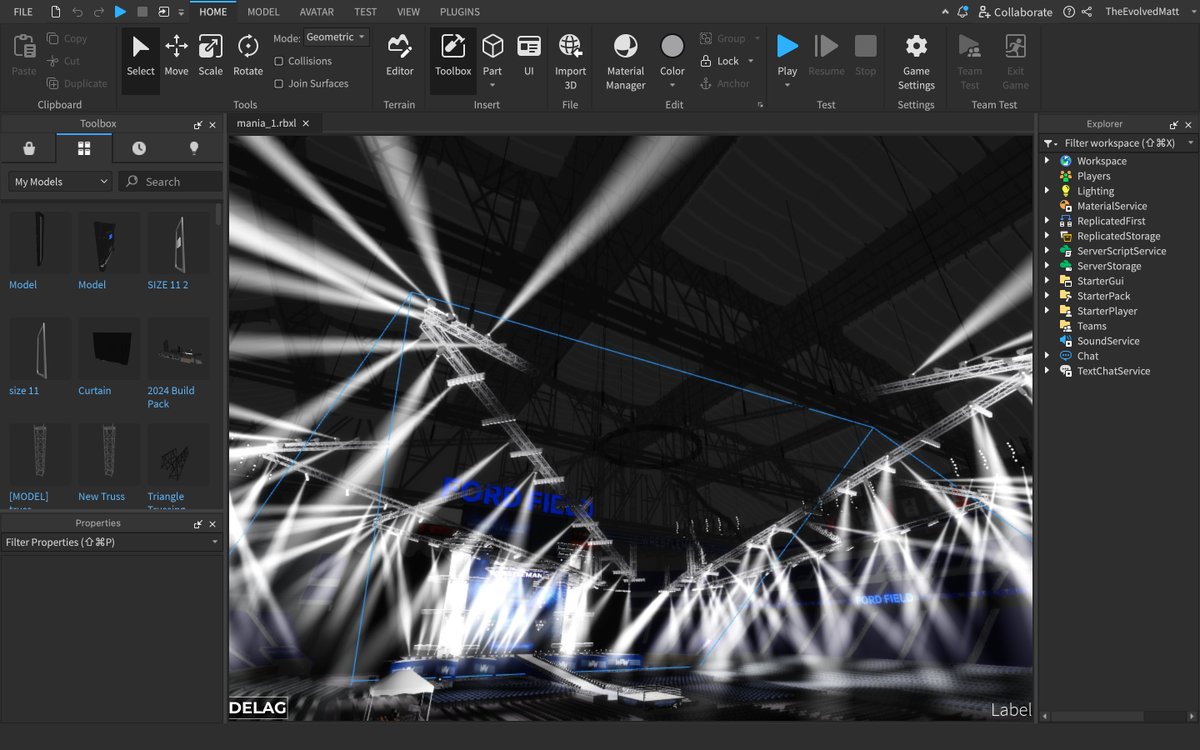Open Toolbox Recent clock tab
The height and width of the screenshot is (750, 1200).
click(x=139, y=148)
